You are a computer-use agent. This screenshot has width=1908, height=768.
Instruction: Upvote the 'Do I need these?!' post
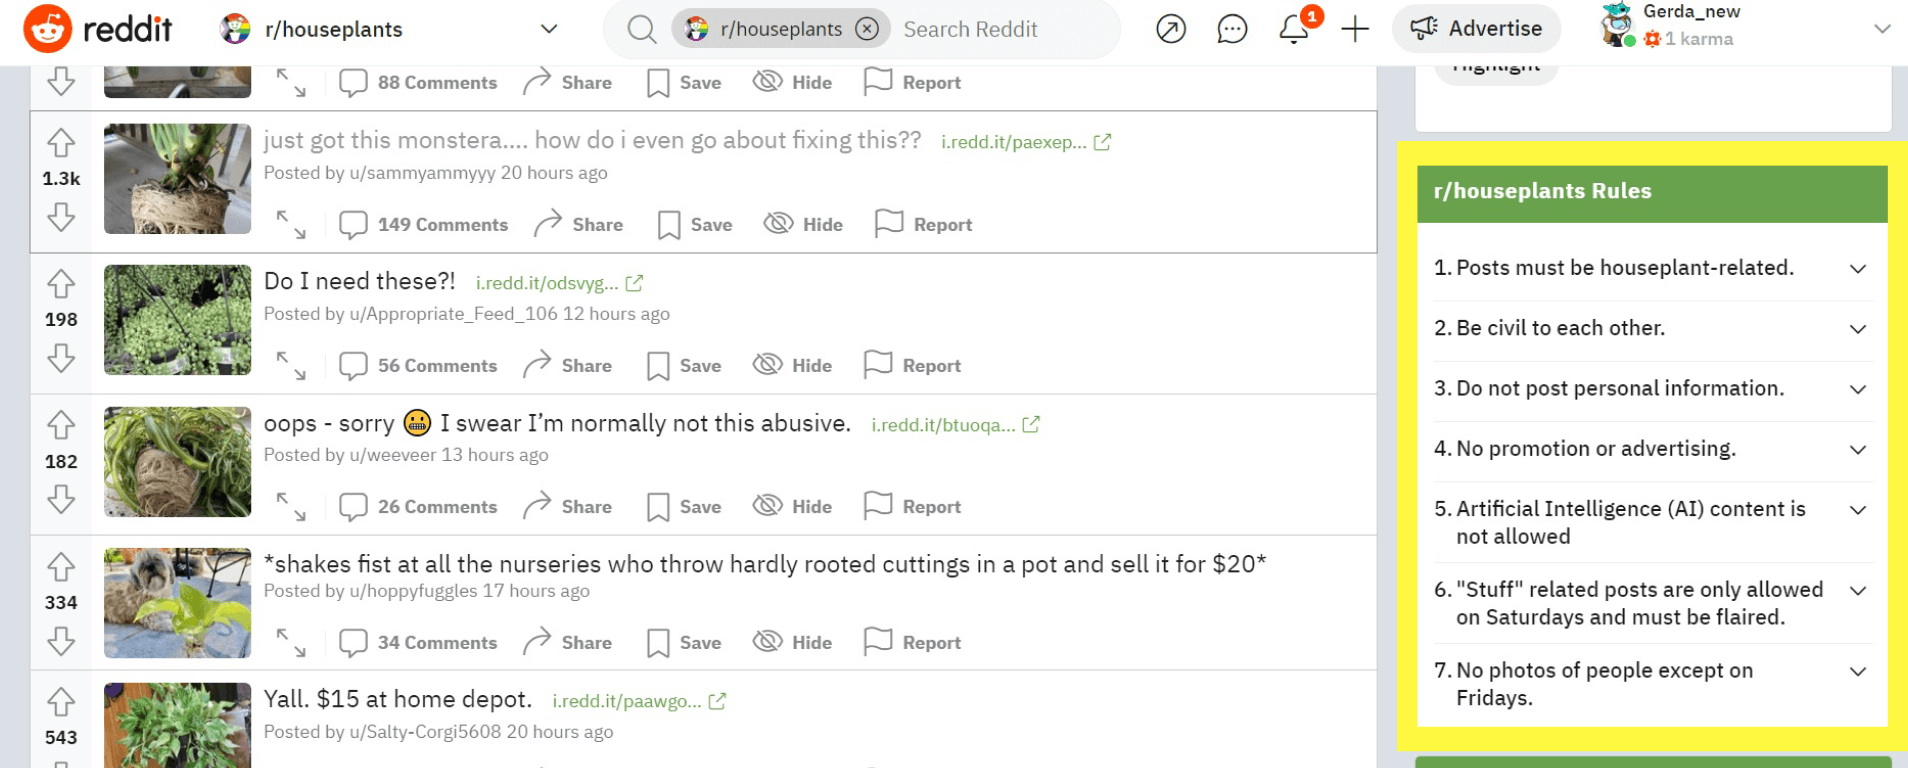[61, 285]
